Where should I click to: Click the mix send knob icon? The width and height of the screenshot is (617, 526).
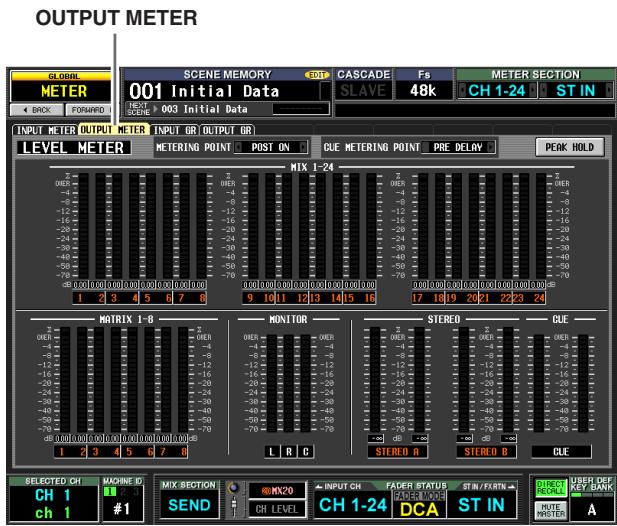tap(234, 488)
